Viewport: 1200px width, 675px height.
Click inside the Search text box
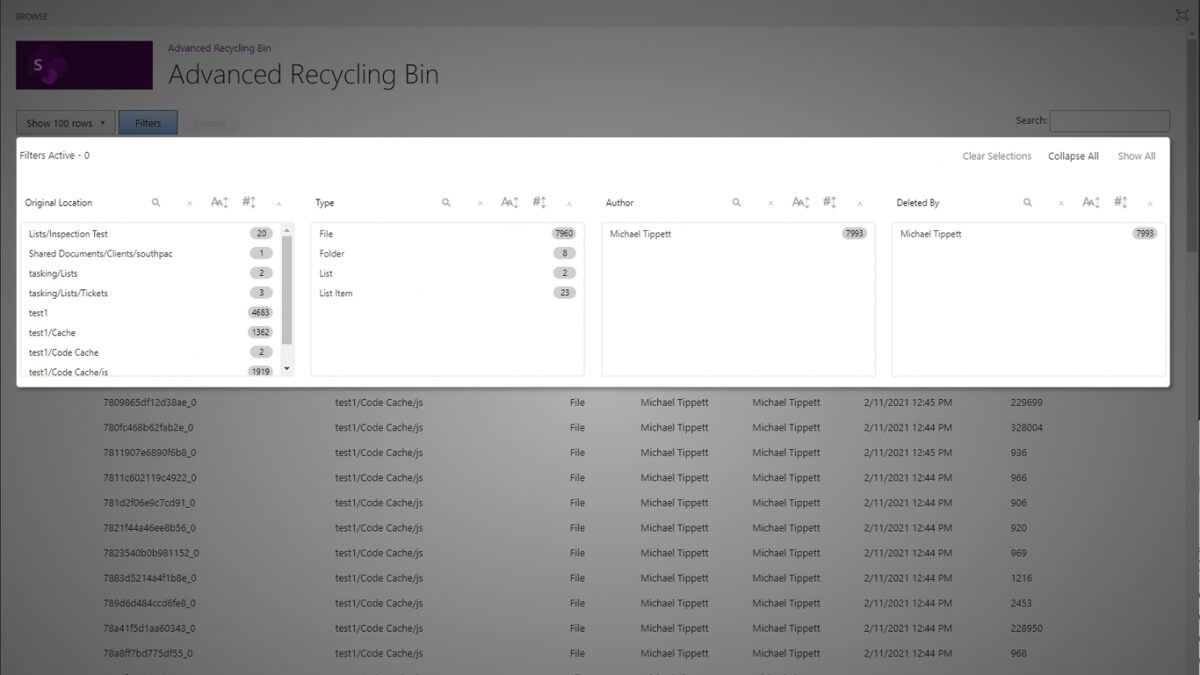(1110, 121)
